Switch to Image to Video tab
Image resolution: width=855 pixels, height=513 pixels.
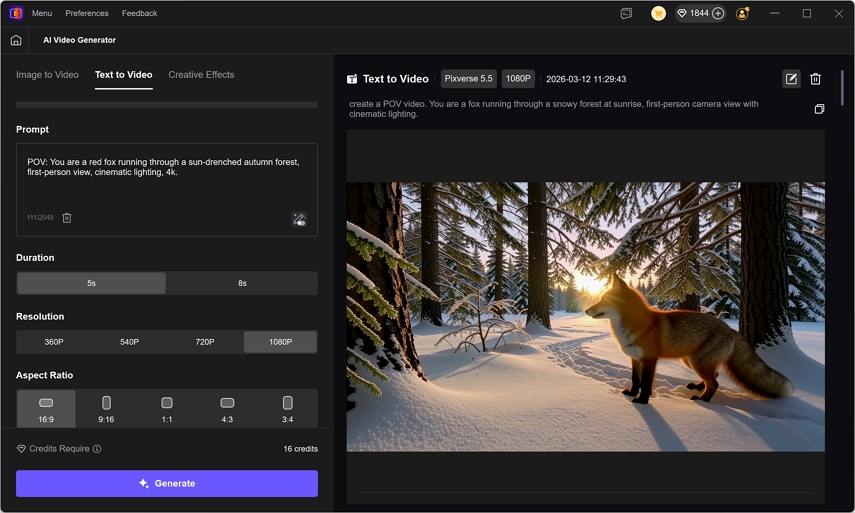point(47,75)
